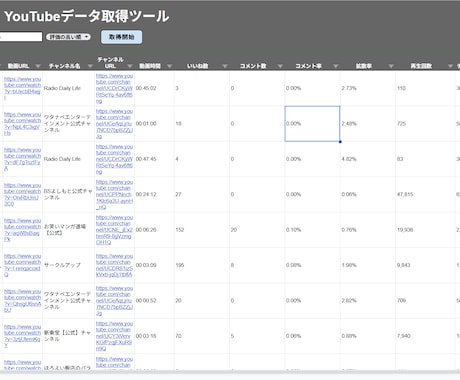
Task: Open video URL link in the 00:01:00 row
Action: tap(22, 124)
